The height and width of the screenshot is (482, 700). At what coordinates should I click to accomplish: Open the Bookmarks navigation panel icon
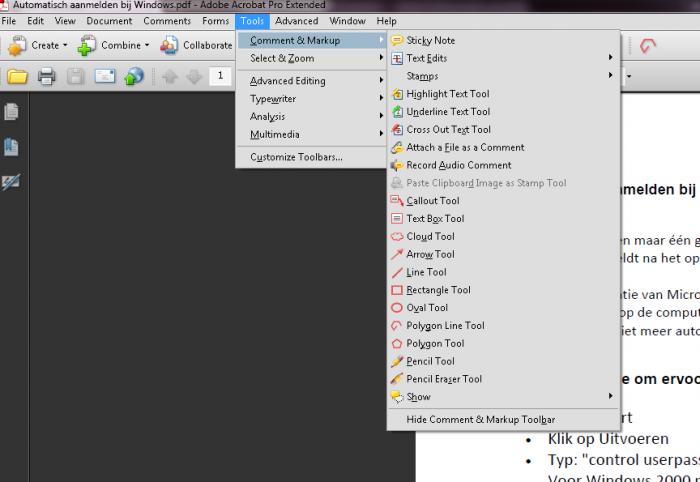11,147
